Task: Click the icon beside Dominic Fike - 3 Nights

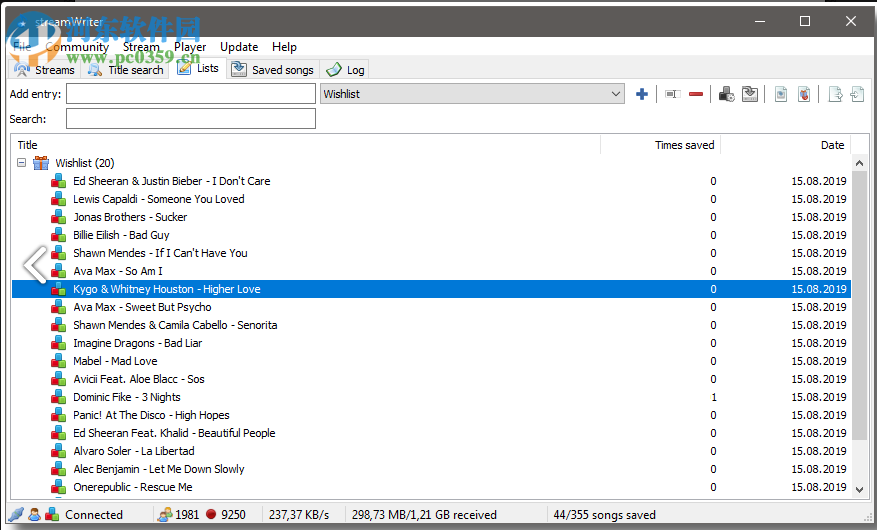Action: [x=59, y=397]
